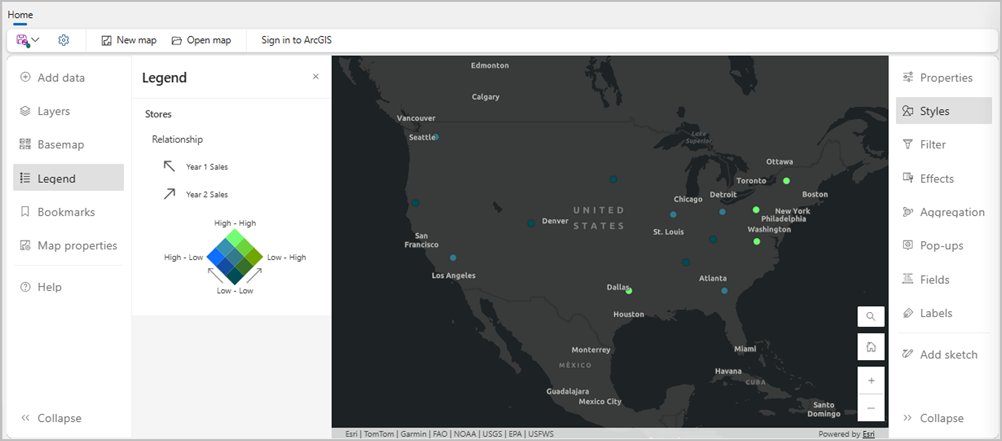This screenshot has width=1002, height=441.
Task: Click the Year 1 Sales legend label
Action: [207, 167]
